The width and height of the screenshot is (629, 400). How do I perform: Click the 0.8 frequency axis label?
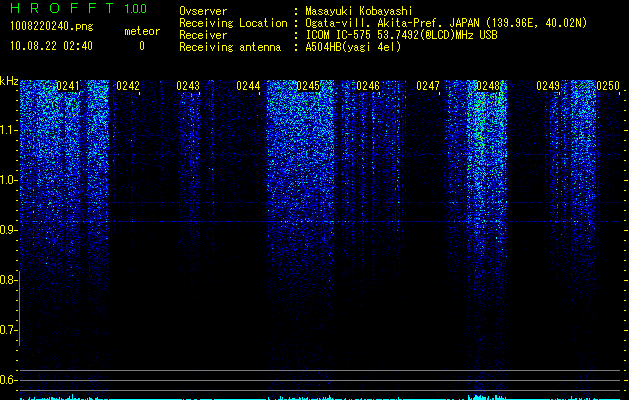[8, 280]
